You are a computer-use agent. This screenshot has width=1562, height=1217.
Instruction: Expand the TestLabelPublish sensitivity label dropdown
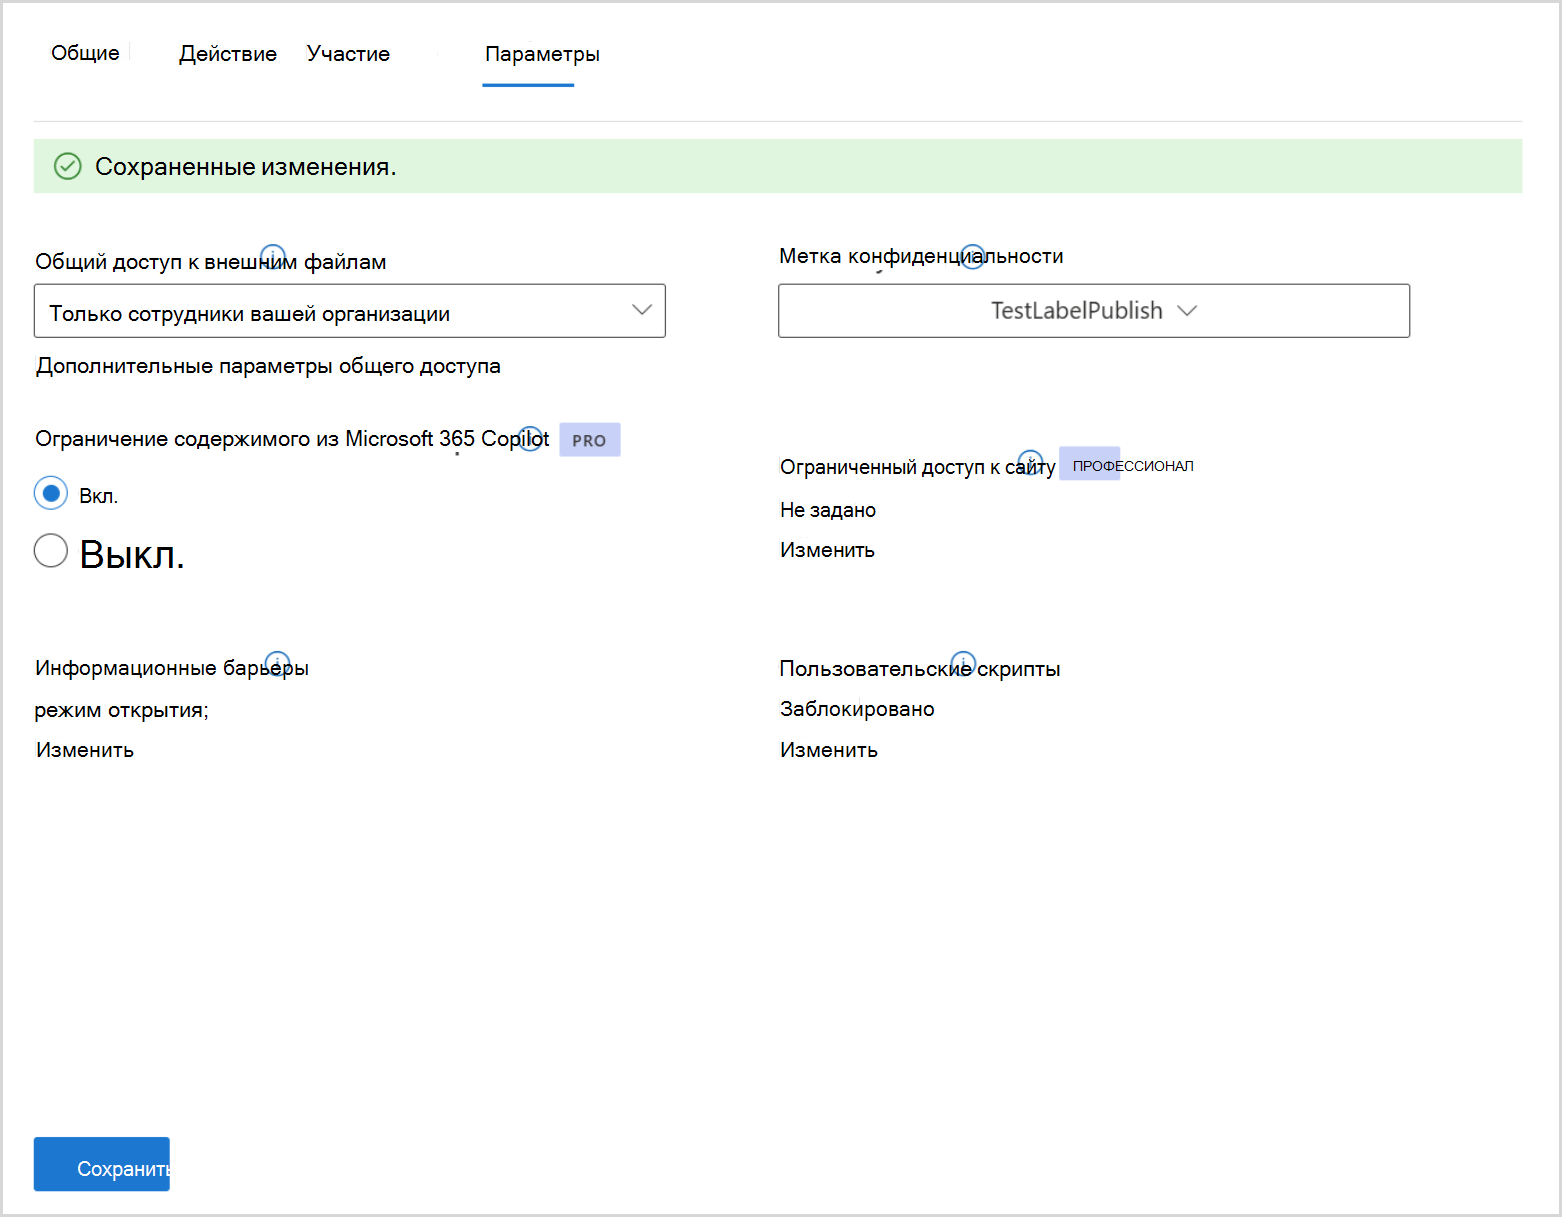coord(1094,311)
